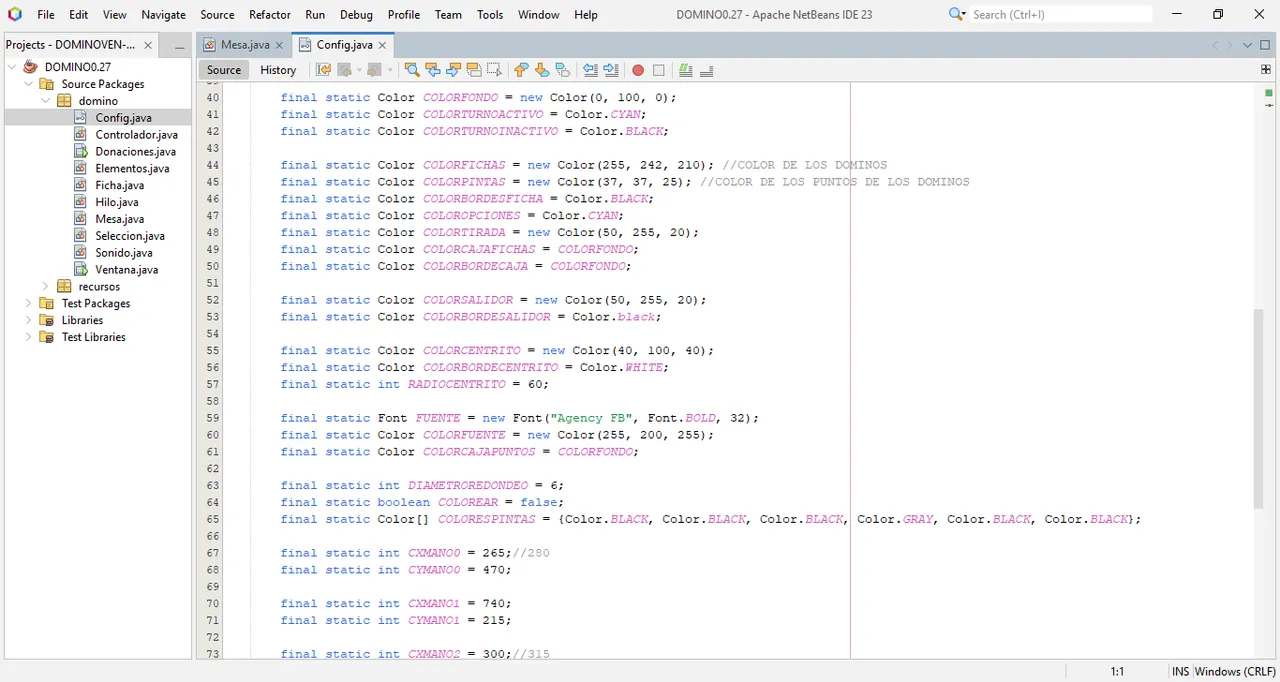Close the Projects panel tab

(x=148, y=45)
